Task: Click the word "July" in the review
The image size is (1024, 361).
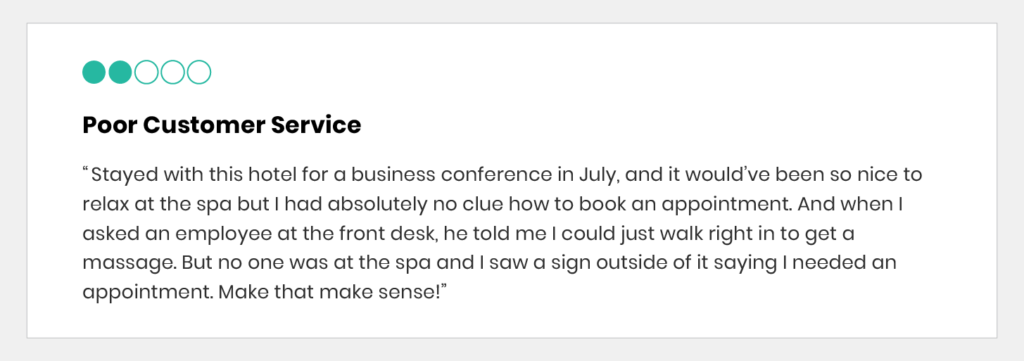Action: [x=596, y=176]
